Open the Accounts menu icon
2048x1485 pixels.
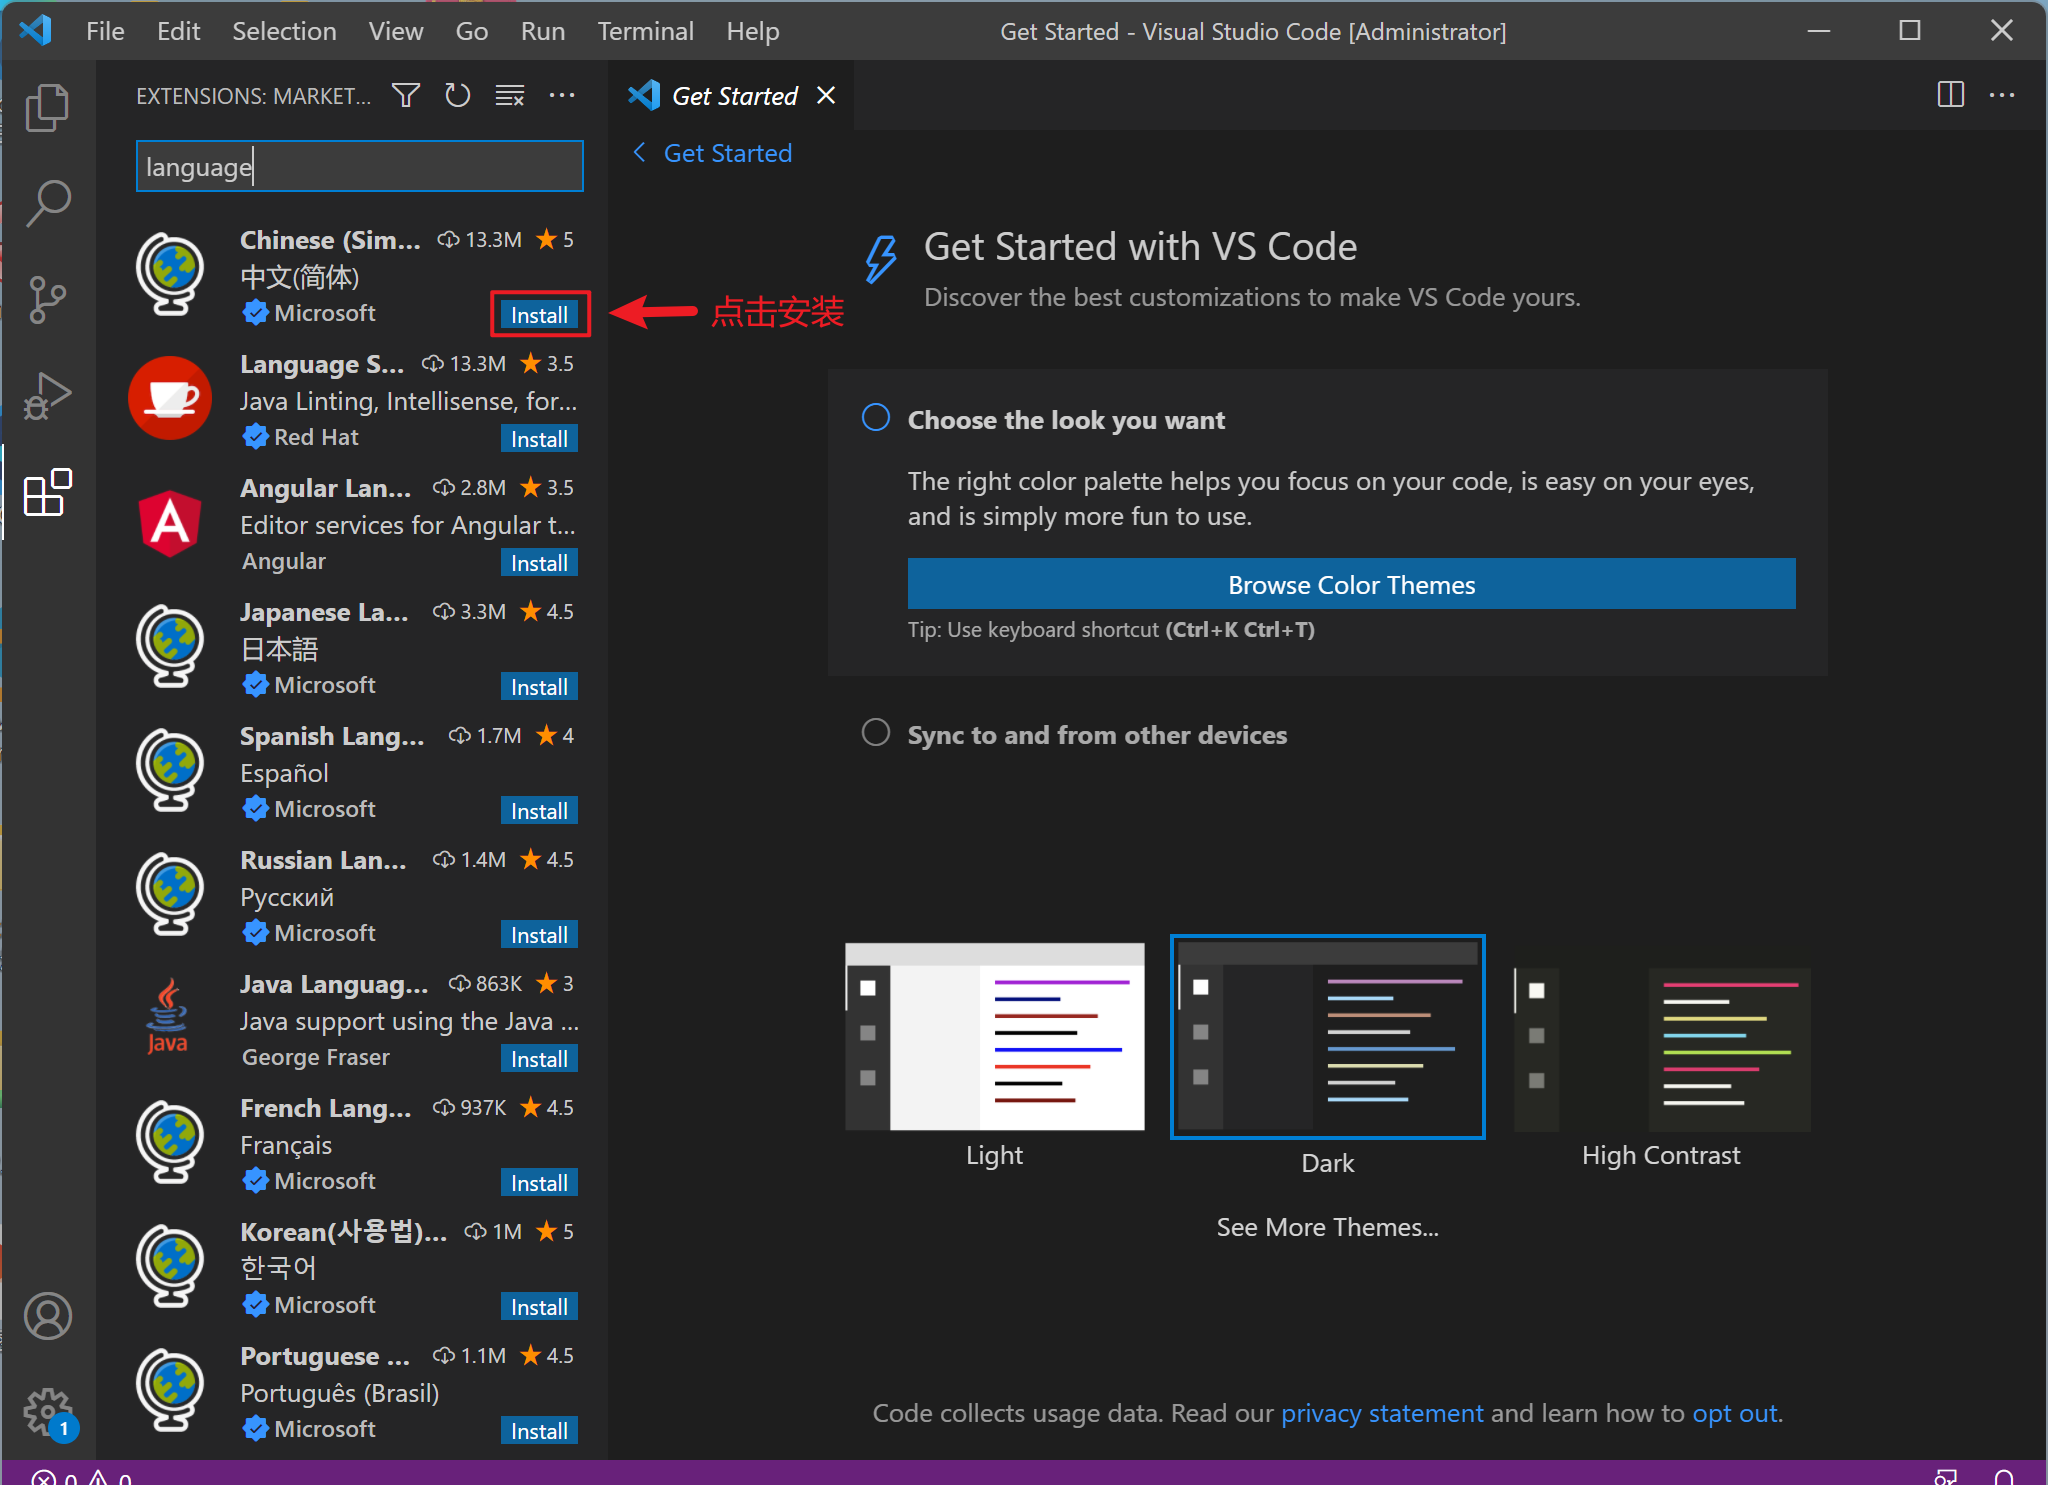coord(47,1316)
